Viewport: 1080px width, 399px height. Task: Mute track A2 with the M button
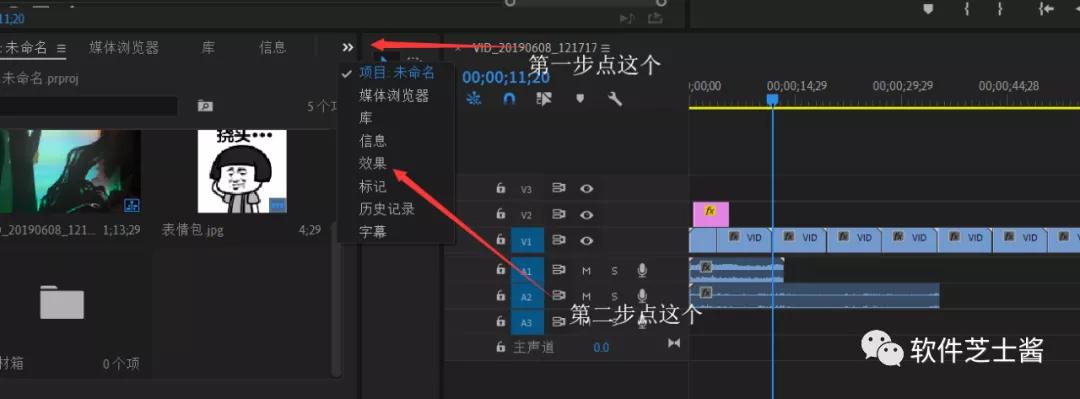[x=586, y=297]
